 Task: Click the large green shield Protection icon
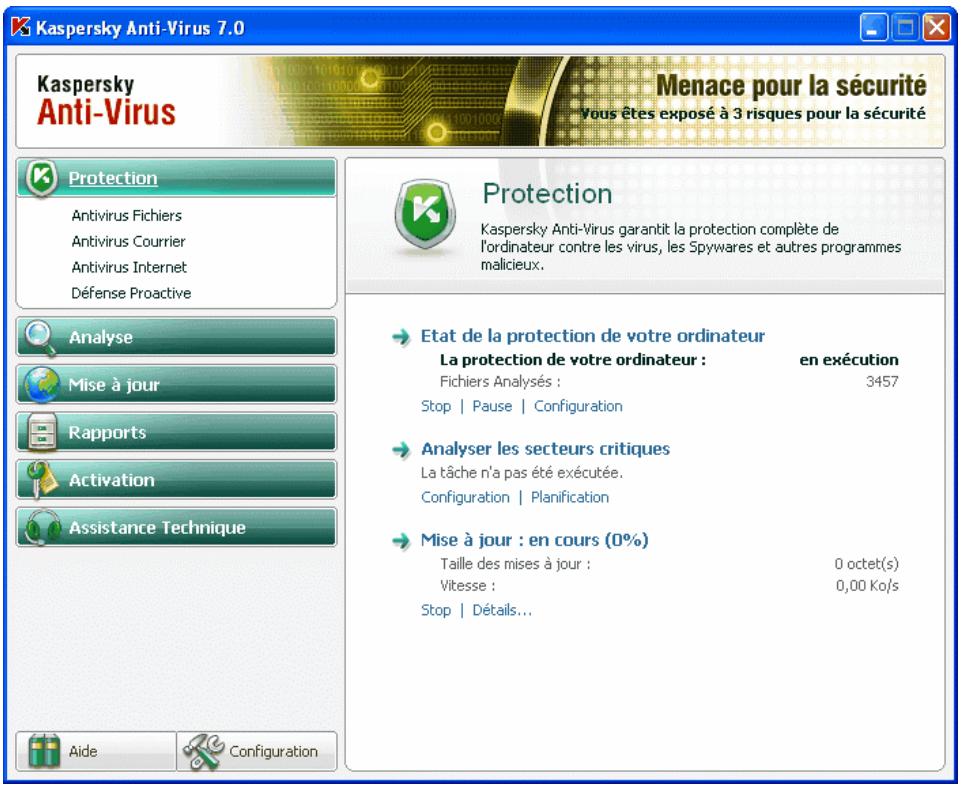click(425, 213)
